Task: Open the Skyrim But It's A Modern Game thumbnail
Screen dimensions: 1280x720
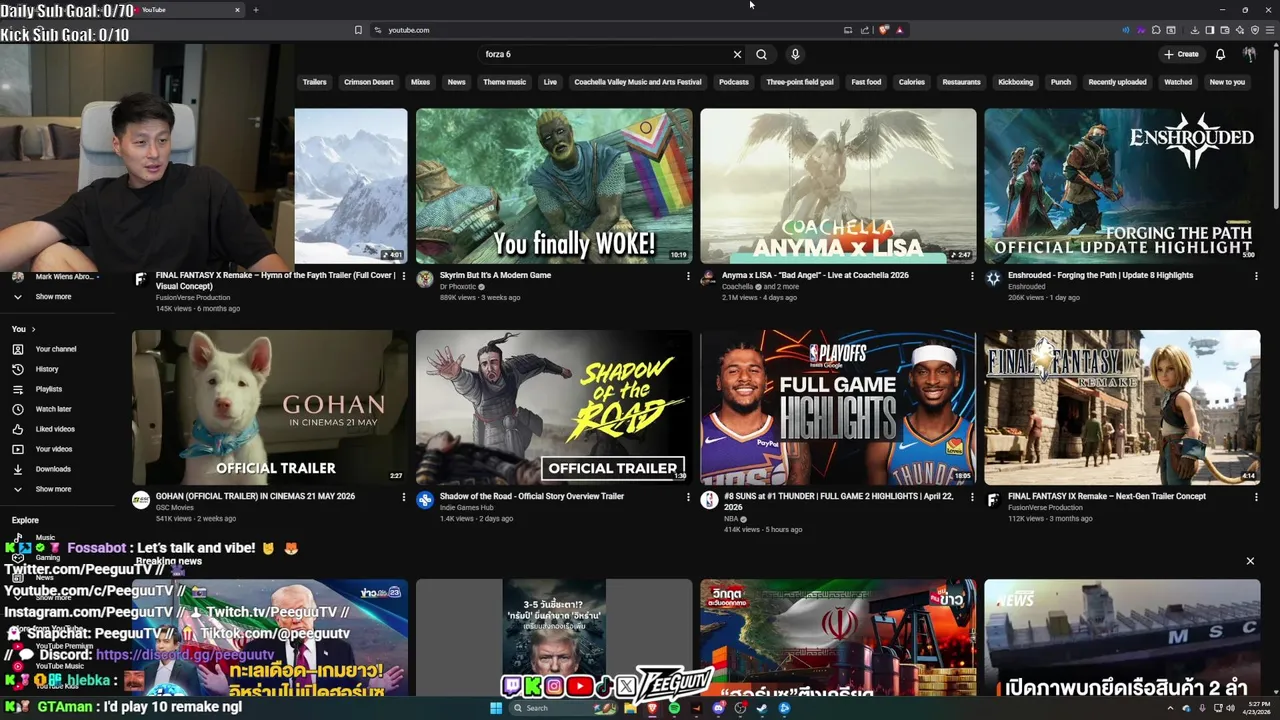Action: tap(554, 186)
